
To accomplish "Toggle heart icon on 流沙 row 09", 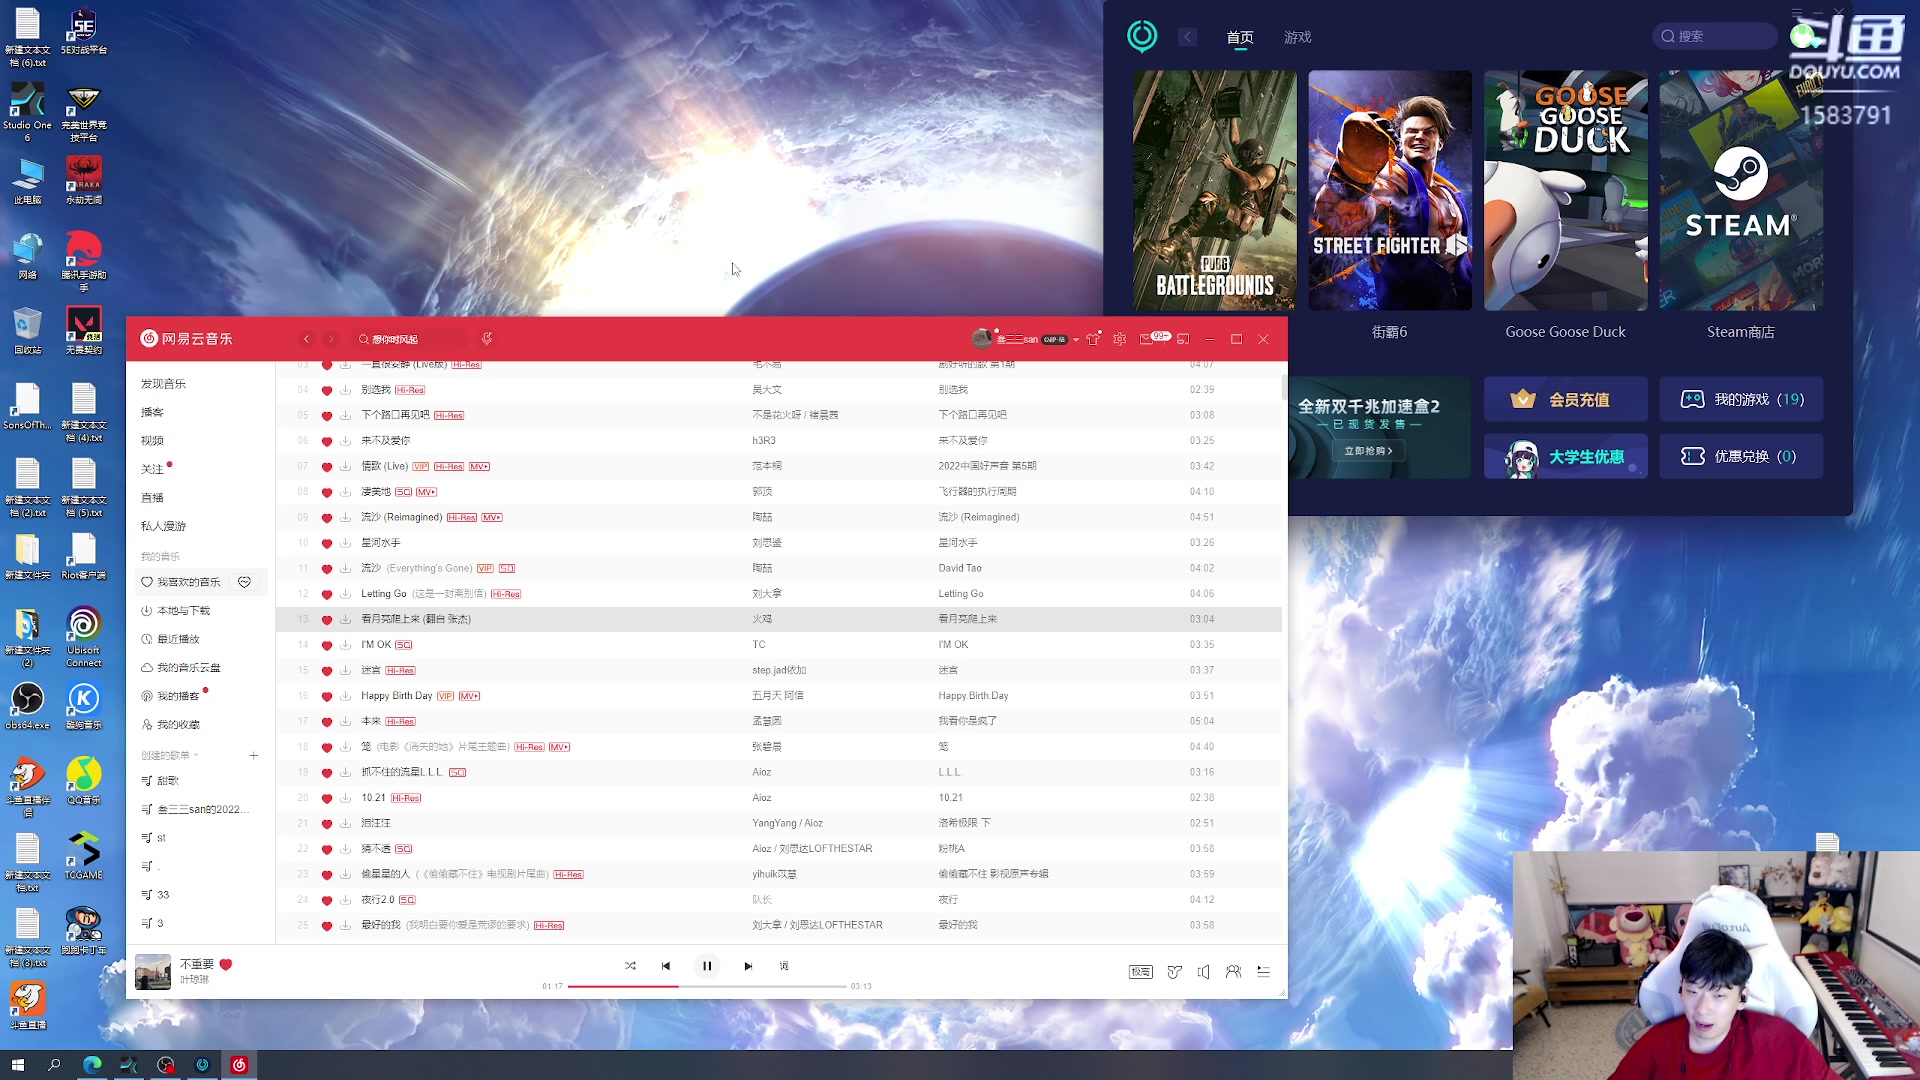I will [x=327, y=517].
